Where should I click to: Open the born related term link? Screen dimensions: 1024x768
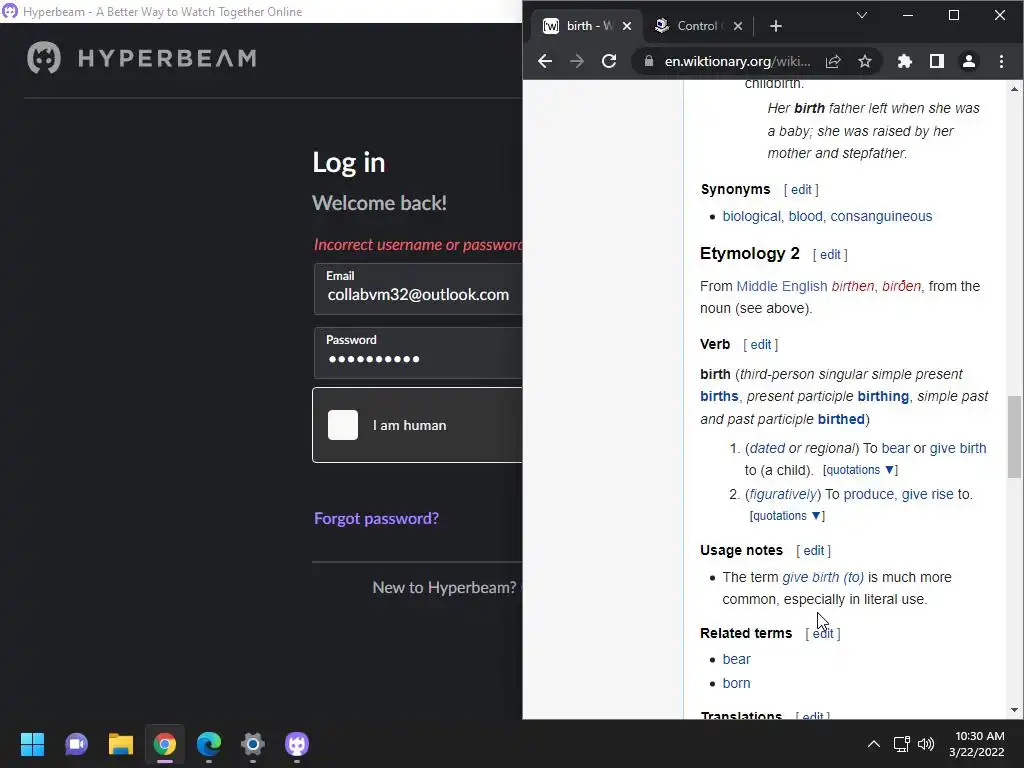click(736, 684)
